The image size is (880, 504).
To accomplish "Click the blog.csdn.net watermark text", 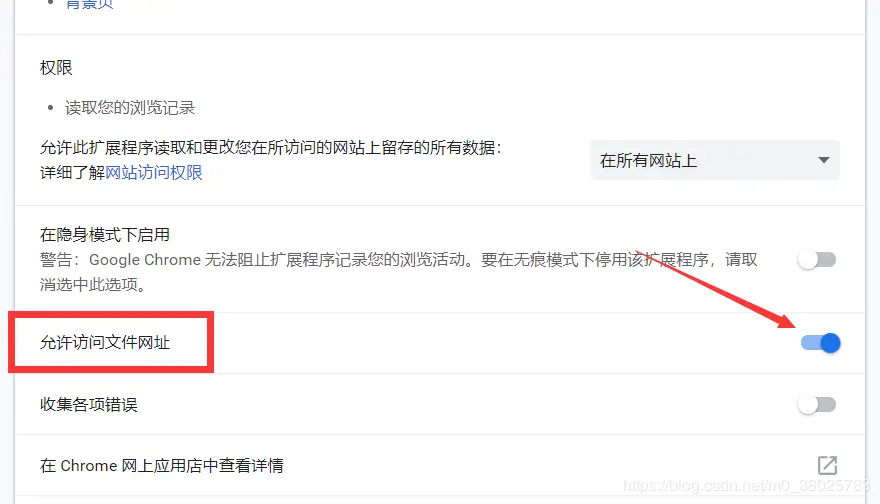I will [746, 485].
